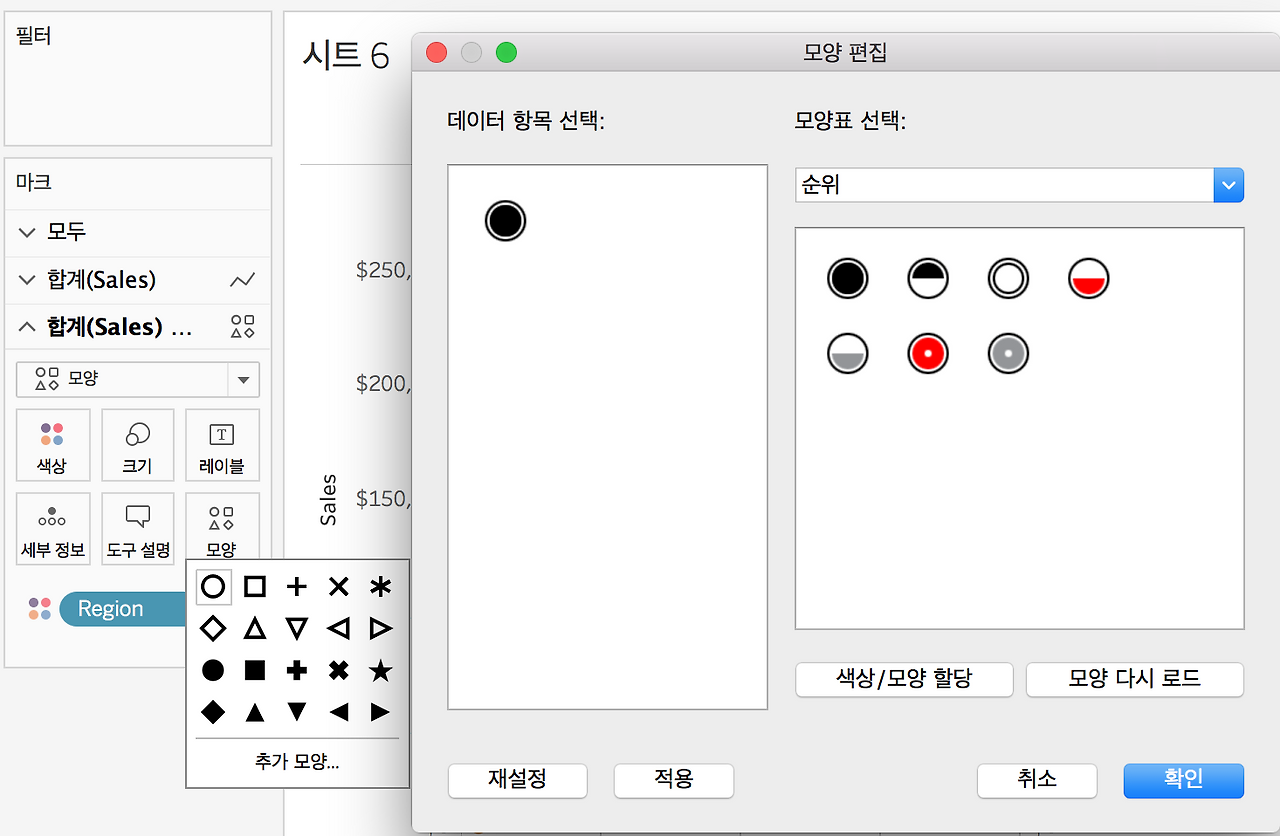Select the Region pill on marks card

124,609
